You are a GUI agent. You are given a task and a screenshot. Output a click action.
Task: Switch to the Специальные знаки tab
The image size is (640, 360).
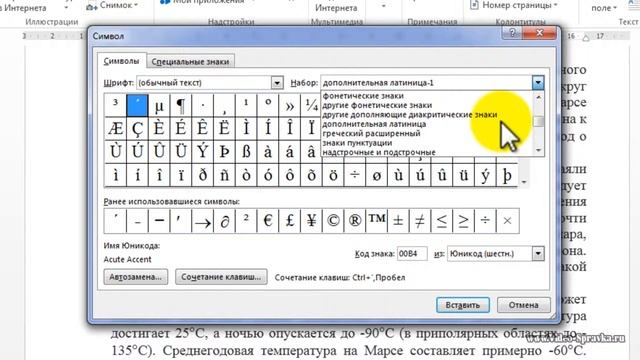tap(190, 62)
